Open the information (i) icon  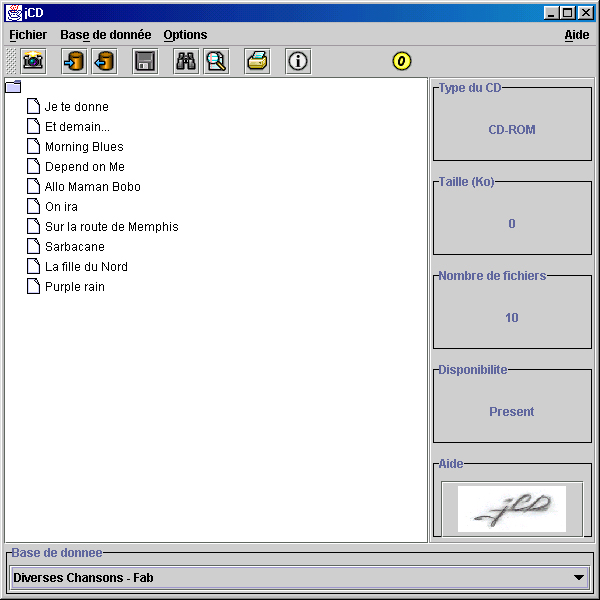297,61
